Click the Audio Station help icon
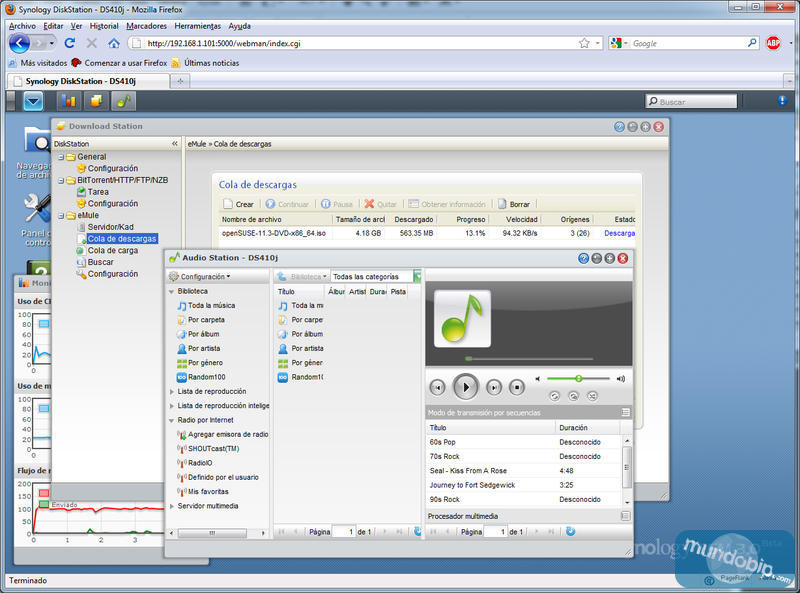This screenshot has height=593, width=800. [584, 258]
